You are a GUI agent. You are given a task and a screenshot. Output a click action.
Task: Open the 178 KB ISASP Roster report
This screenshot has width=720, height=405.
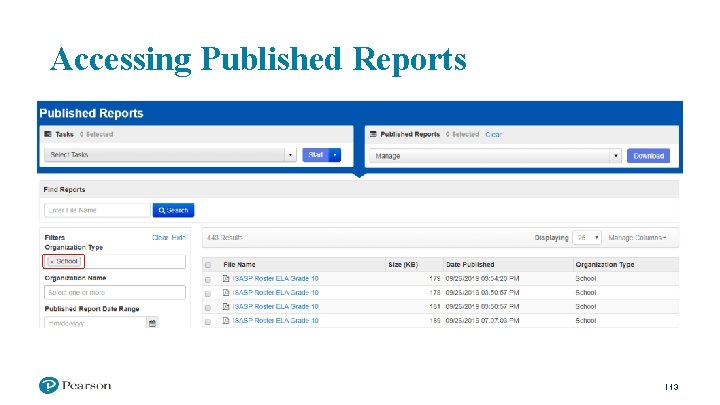276,292
